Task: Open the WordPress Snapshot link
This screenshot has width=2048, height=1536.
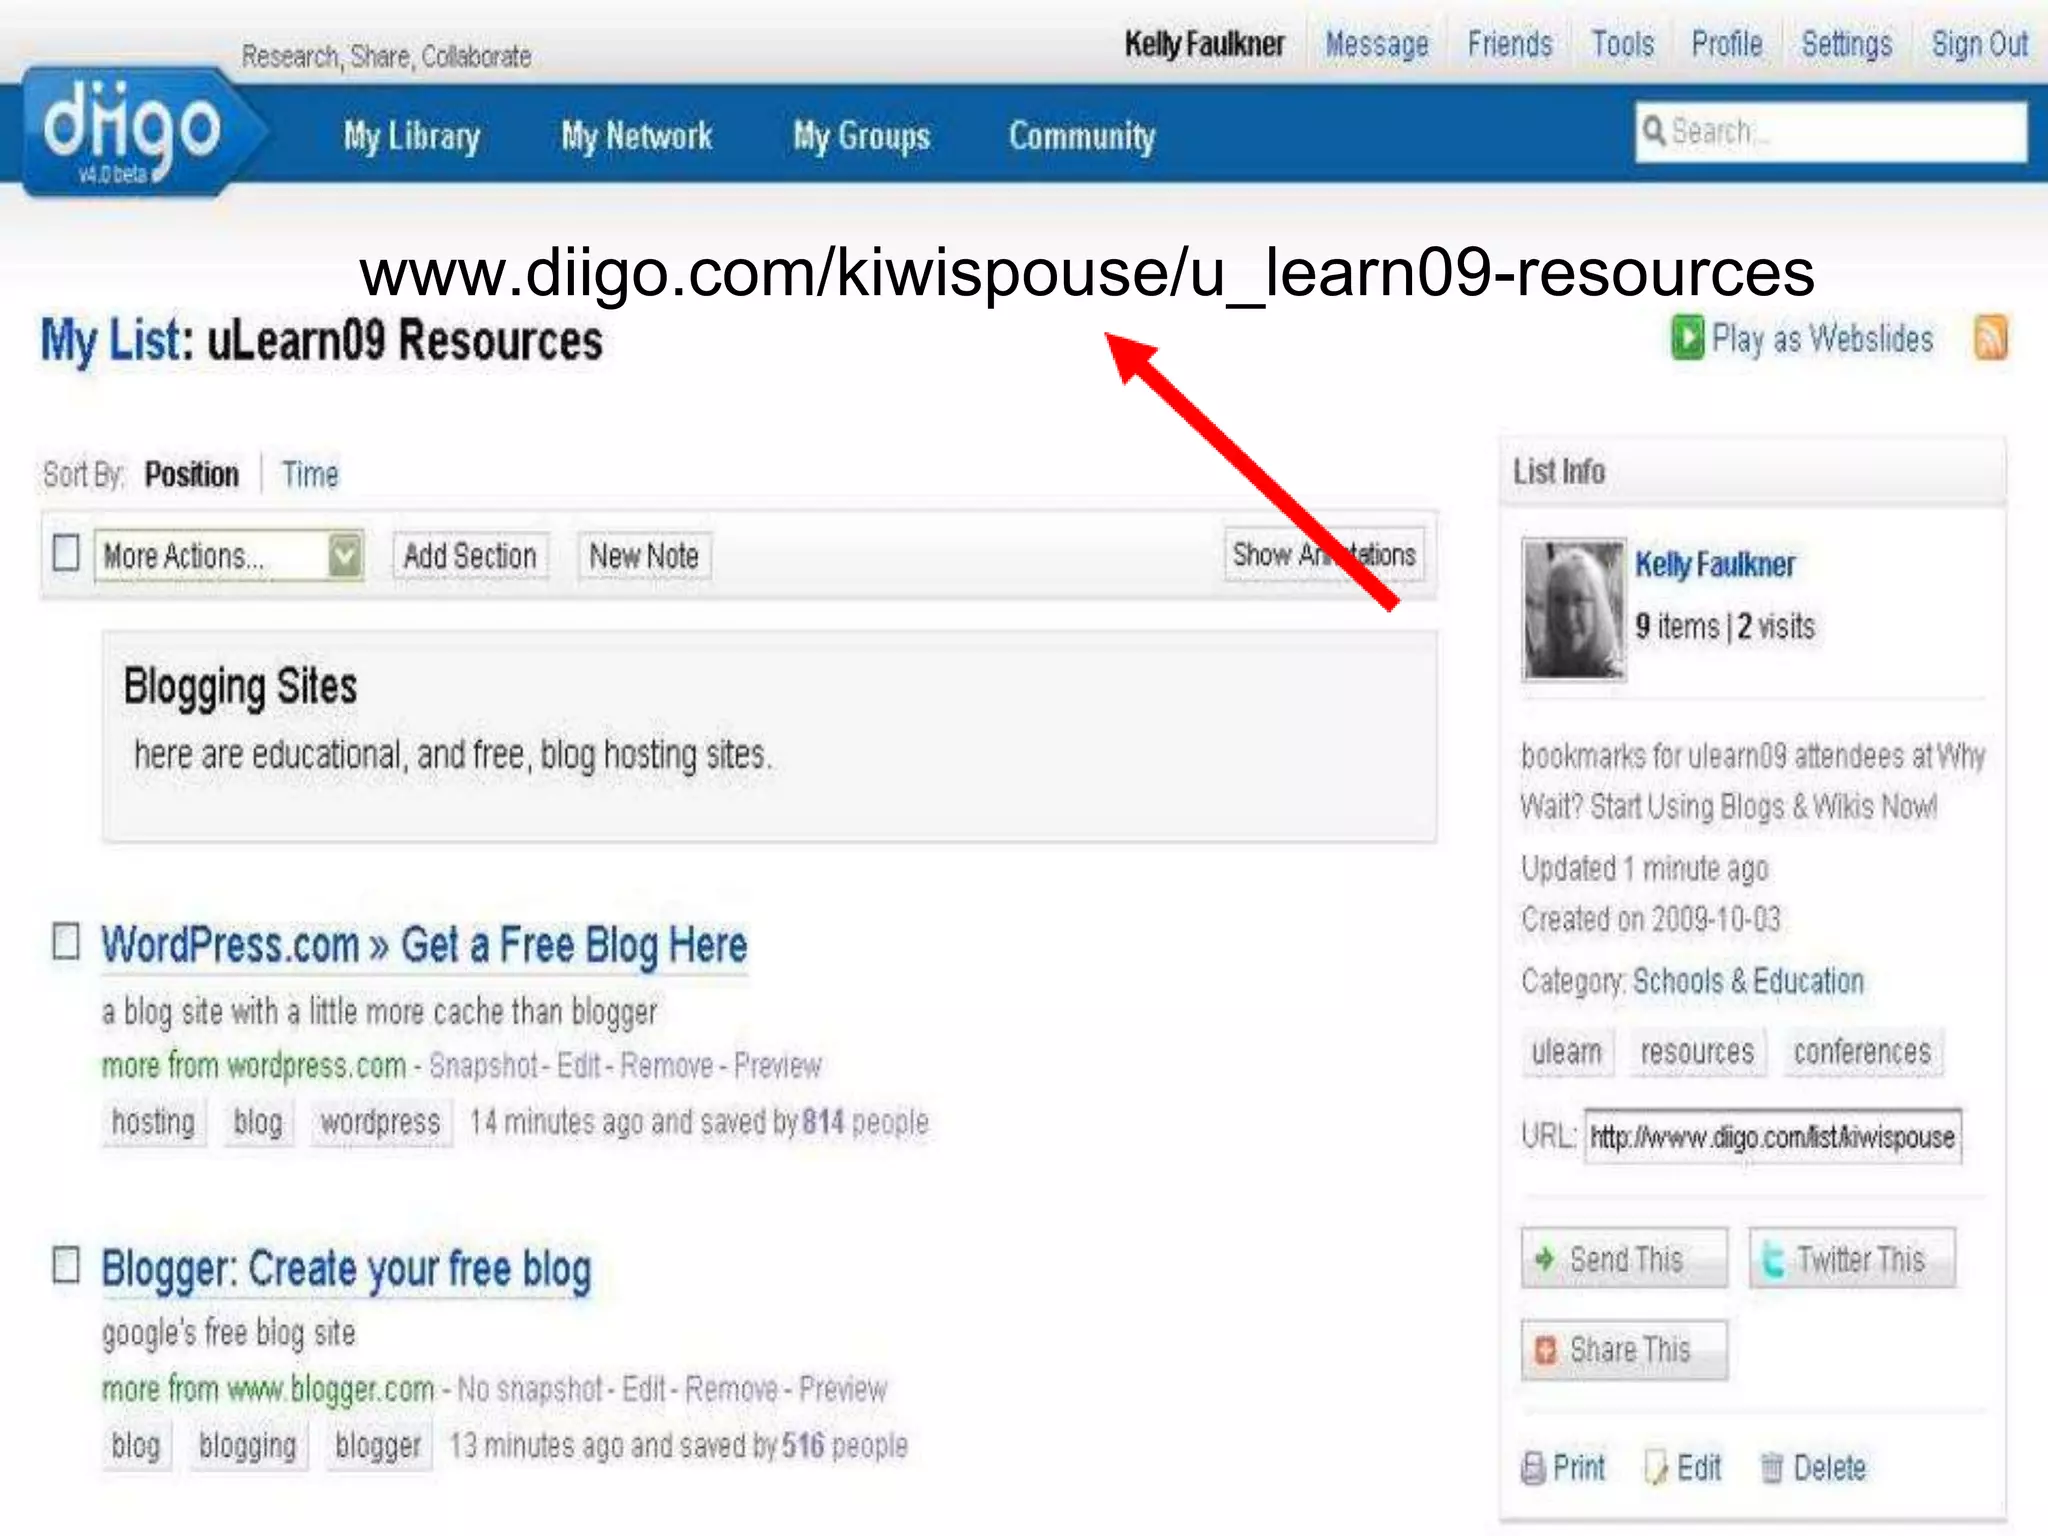Action: [x=484, y=1066]
